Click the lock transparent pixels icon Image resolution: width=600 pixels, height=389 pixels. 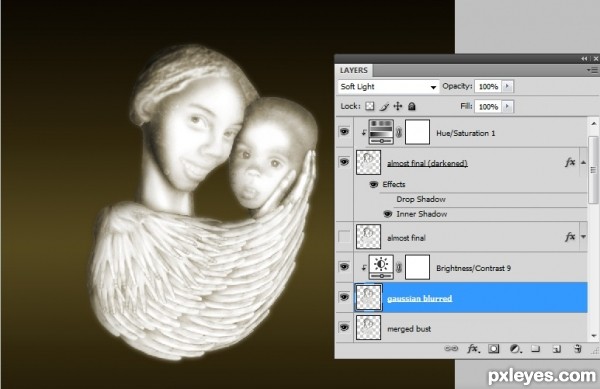[370, 106]
